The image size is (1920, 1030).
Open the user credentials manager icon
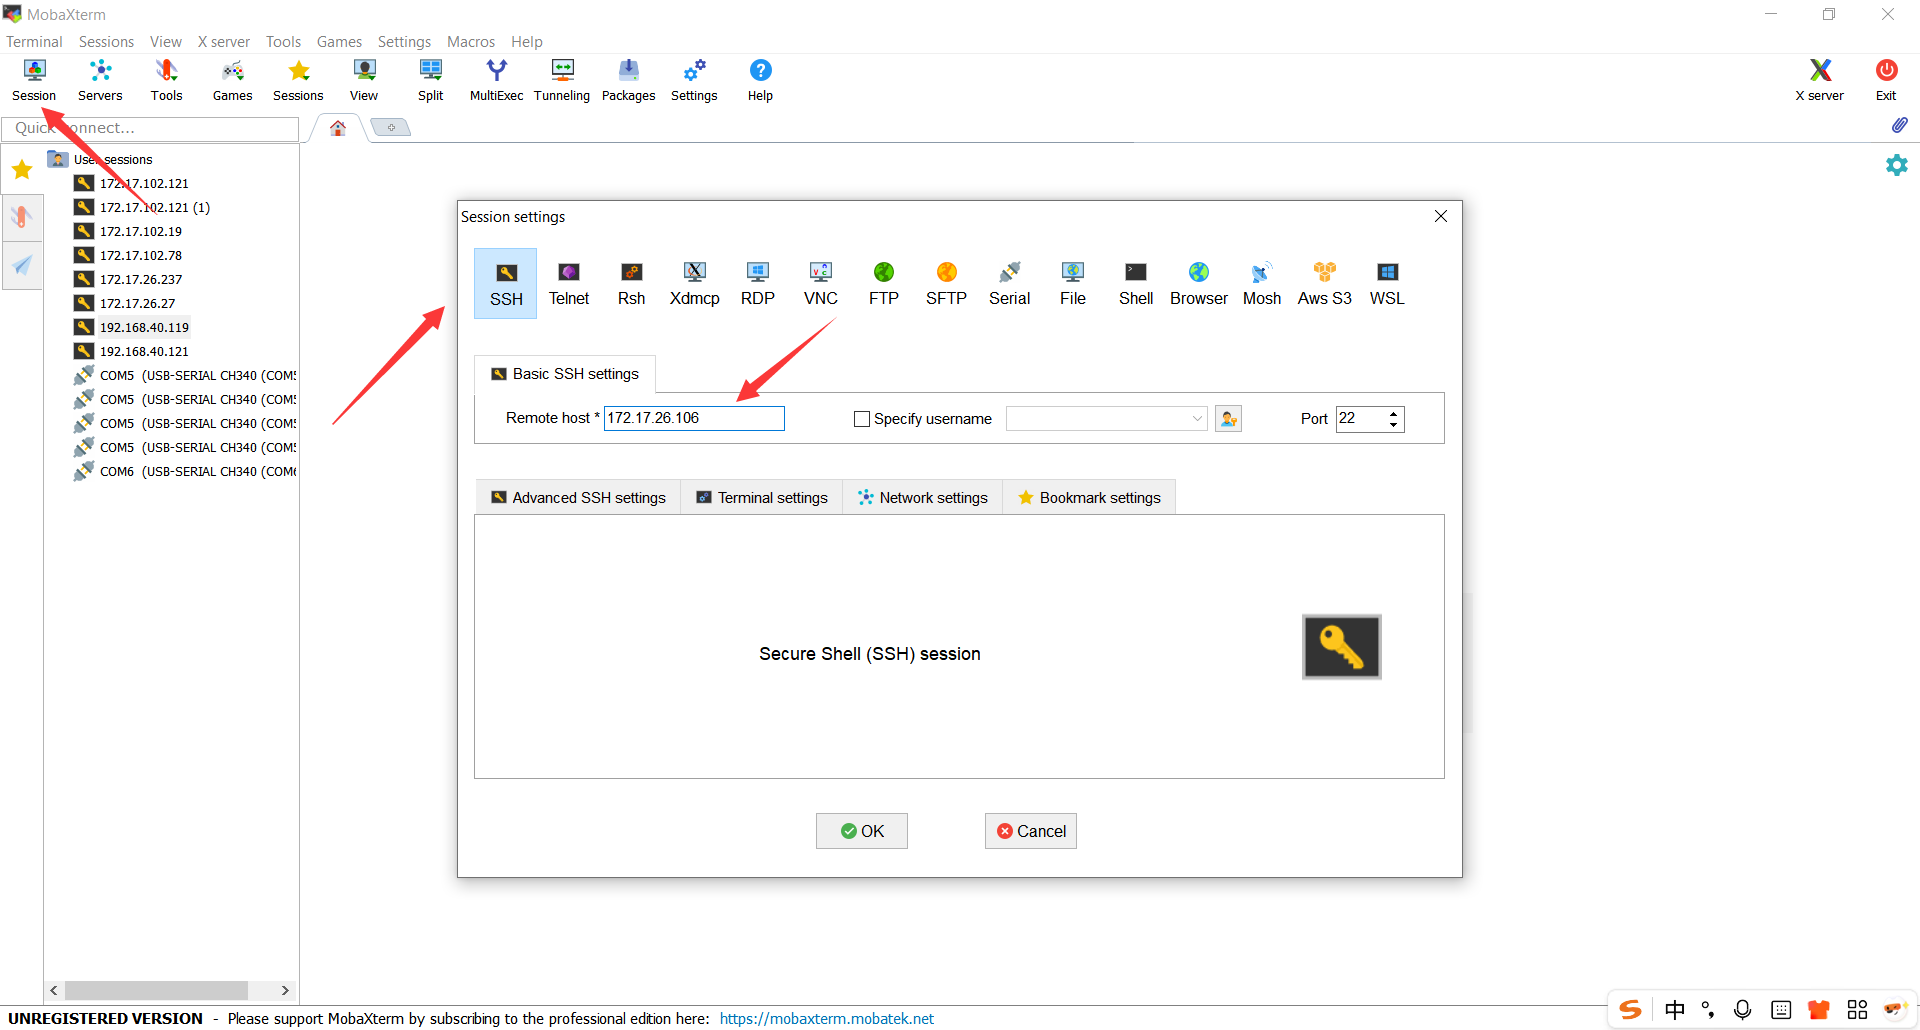(x=1228, y=419)
